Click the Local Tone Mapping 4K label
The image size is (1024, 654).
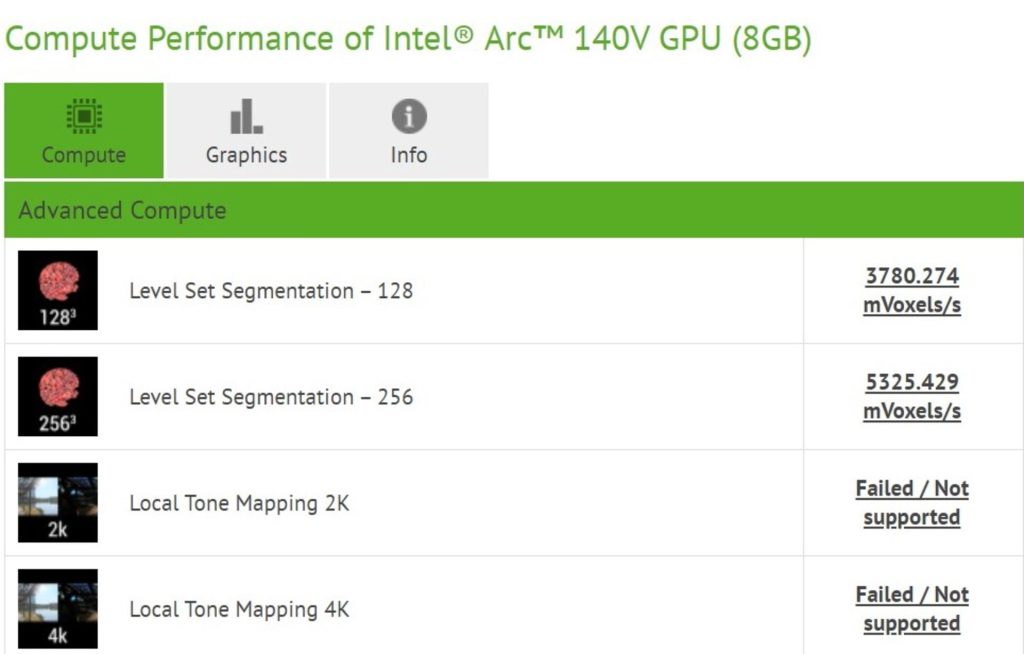[239, 609]
